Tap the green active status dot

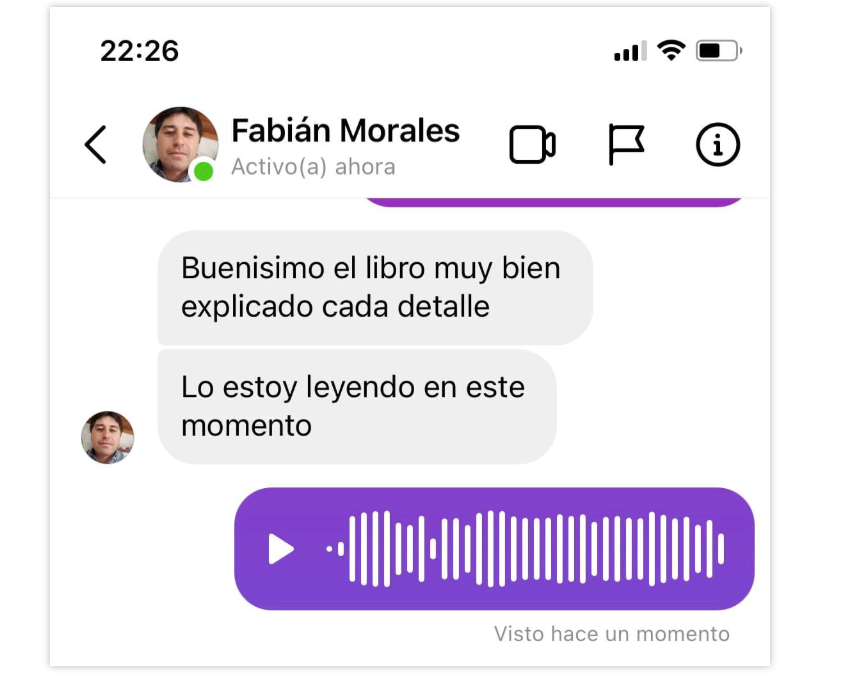(203, 172)
